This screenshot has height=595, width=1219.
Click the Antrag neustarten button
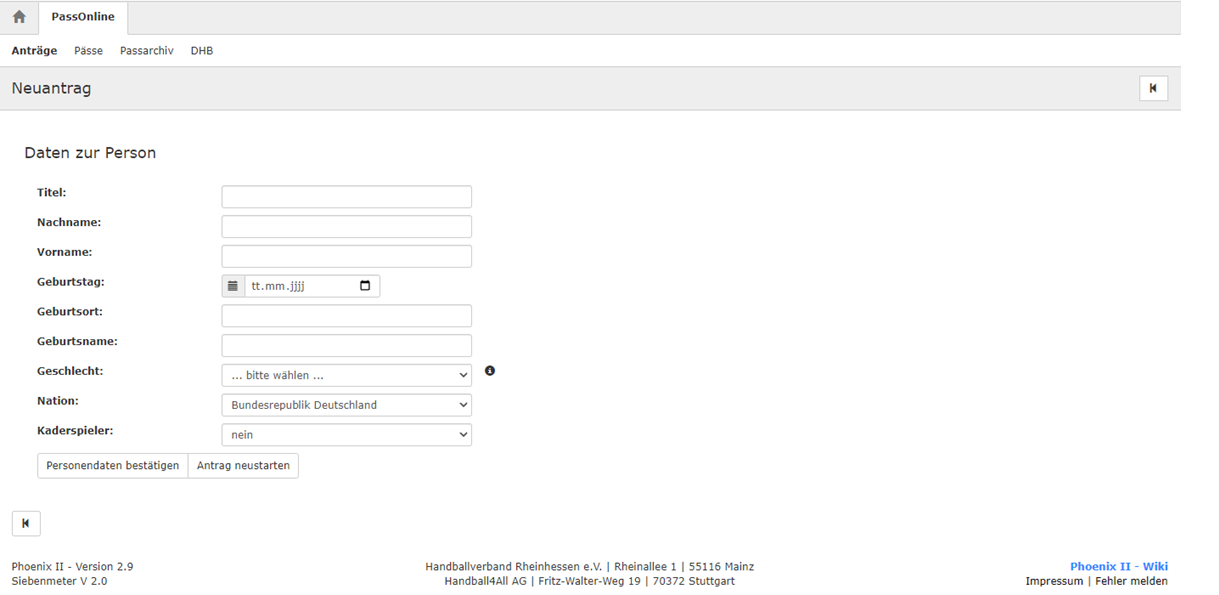[x=243, y=466]
